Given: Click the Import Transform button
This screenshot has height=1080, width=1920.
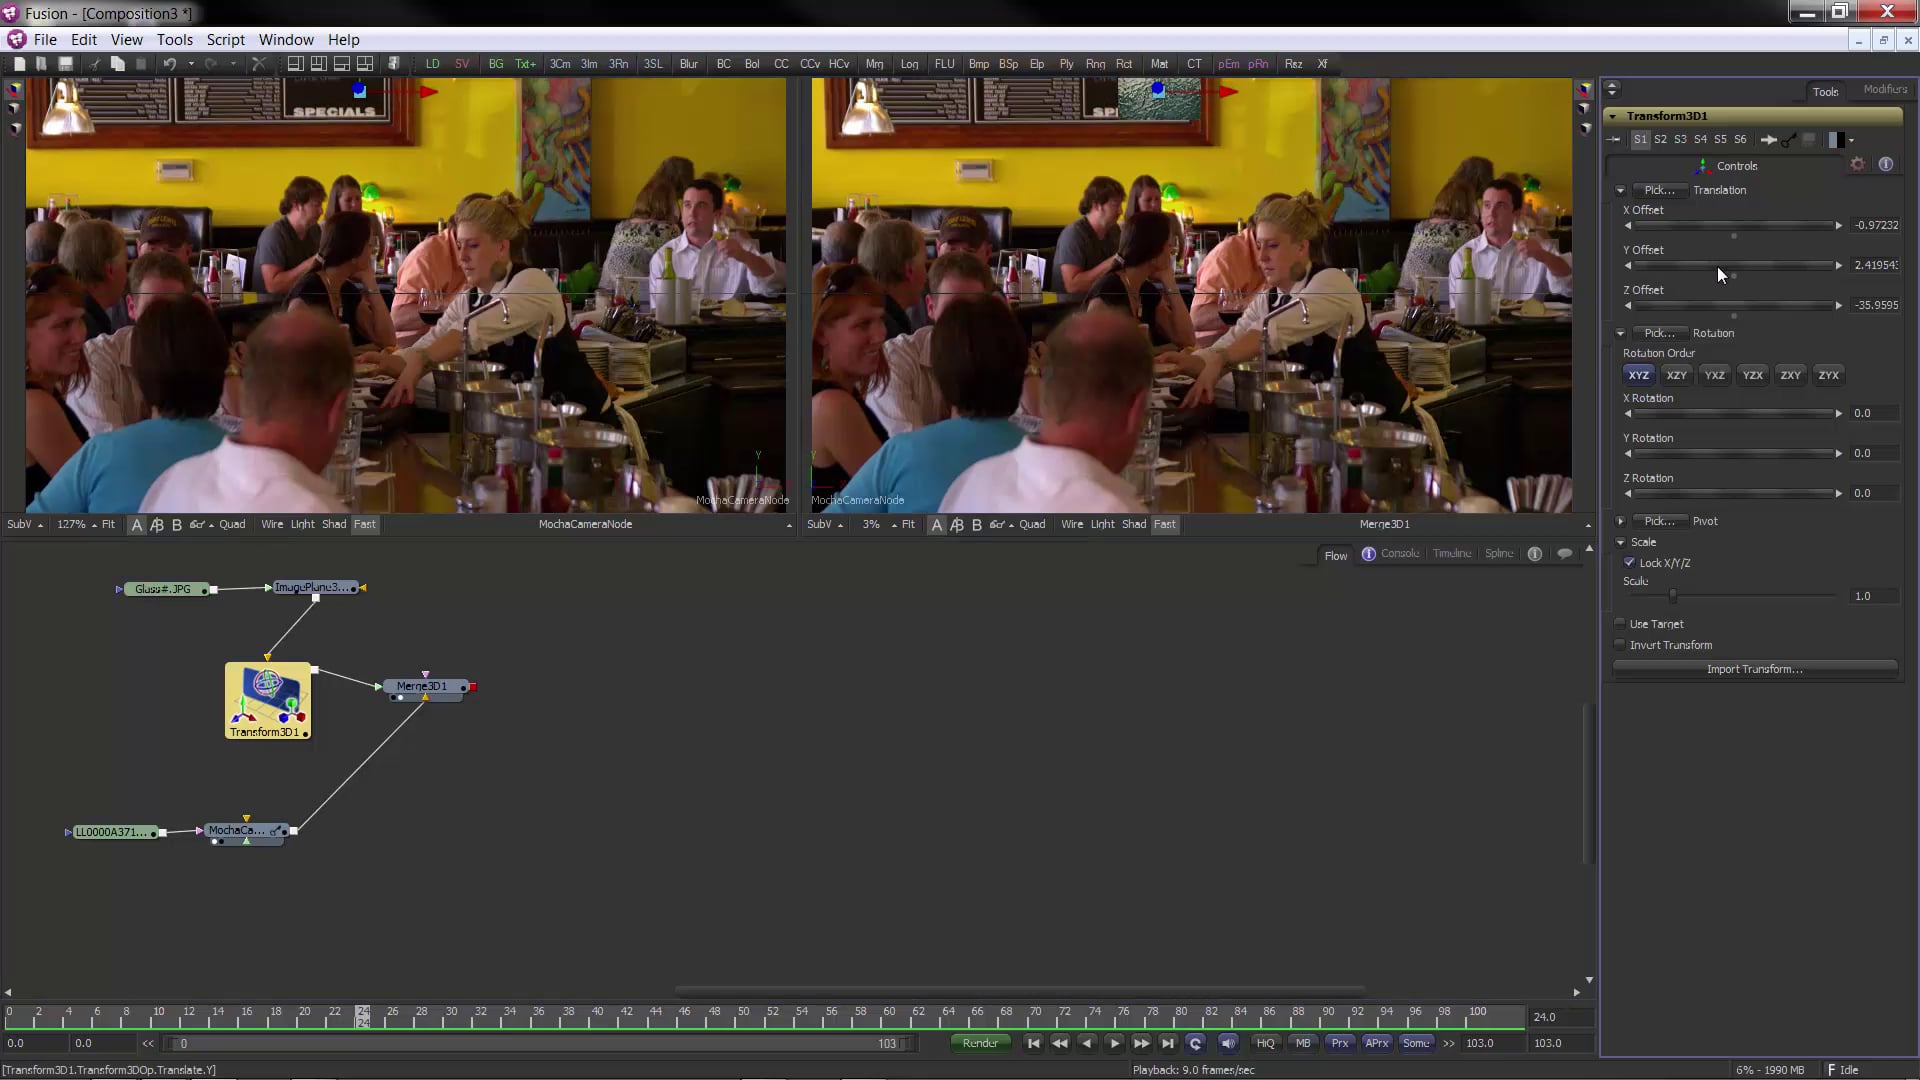Looking at the screenshot, I should 1754,669.
